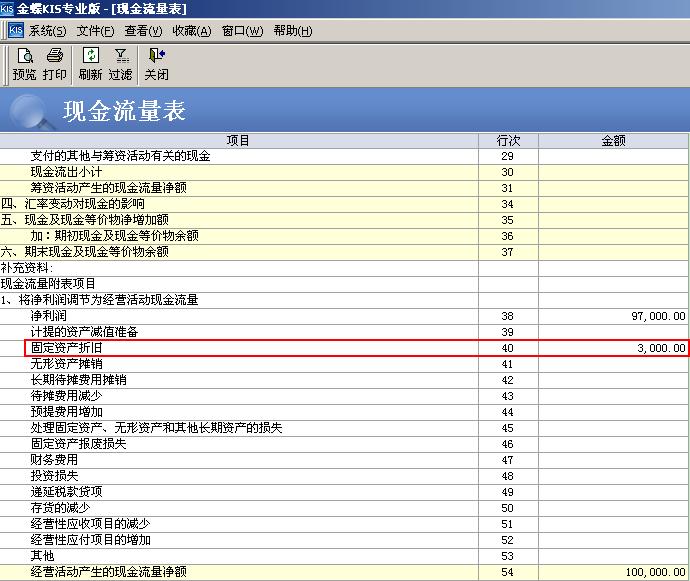The height and width of the screenshot is (581, 690).
Task: Click the line number 54 cell
Action: pyautogui.click(x=508, y=572)
